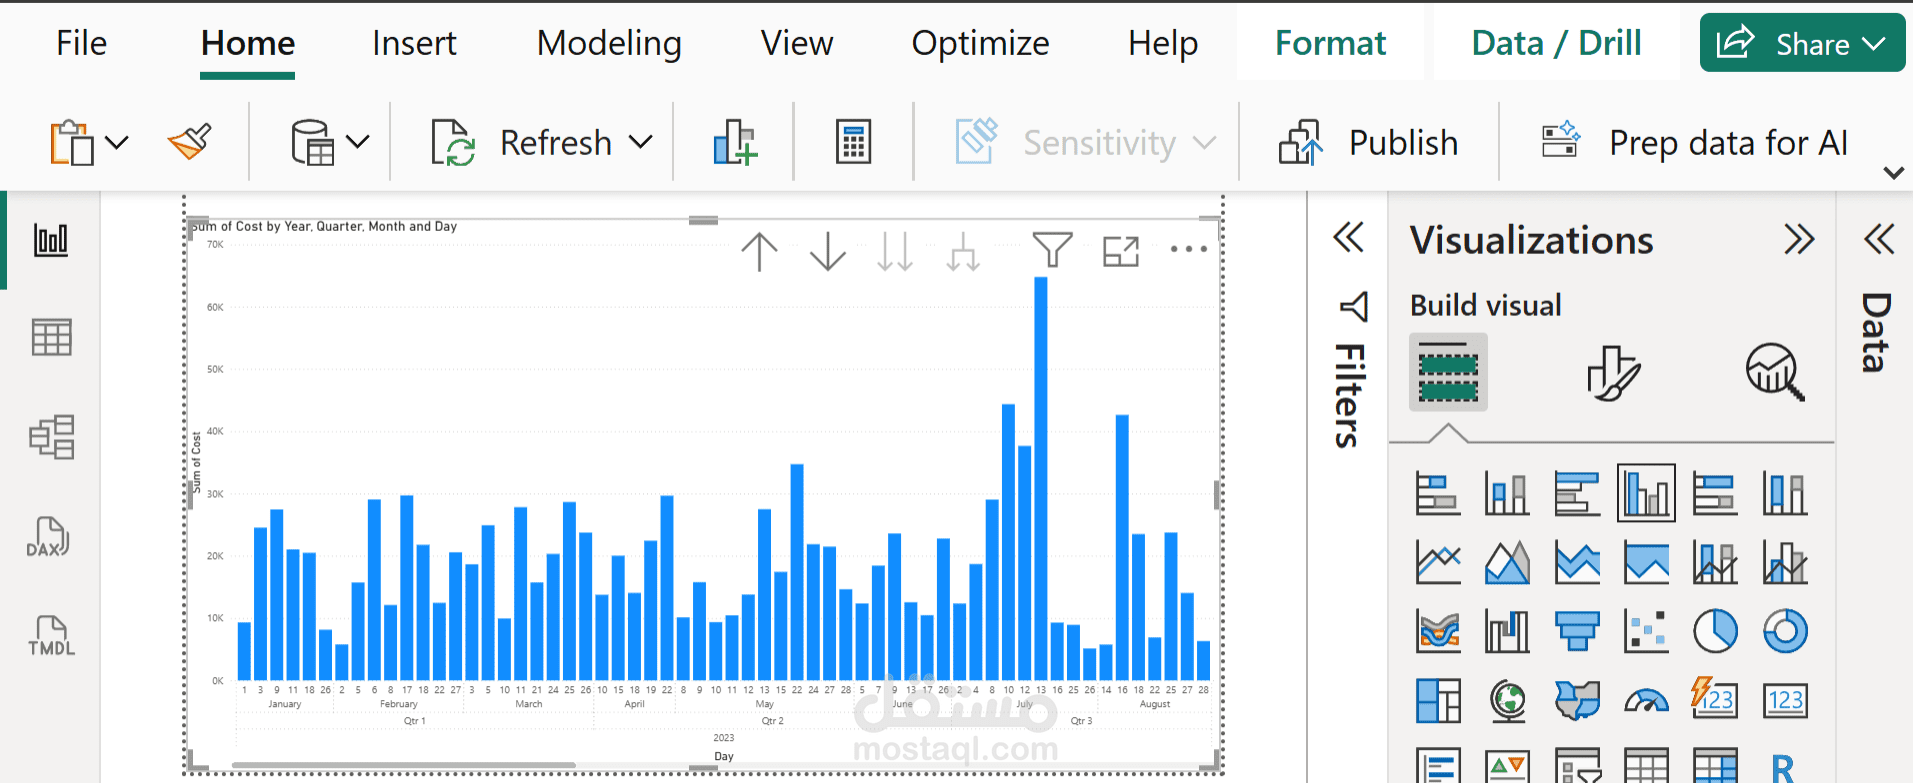
Task: Select the Format painter brush
Action: [x=190, y=142]
